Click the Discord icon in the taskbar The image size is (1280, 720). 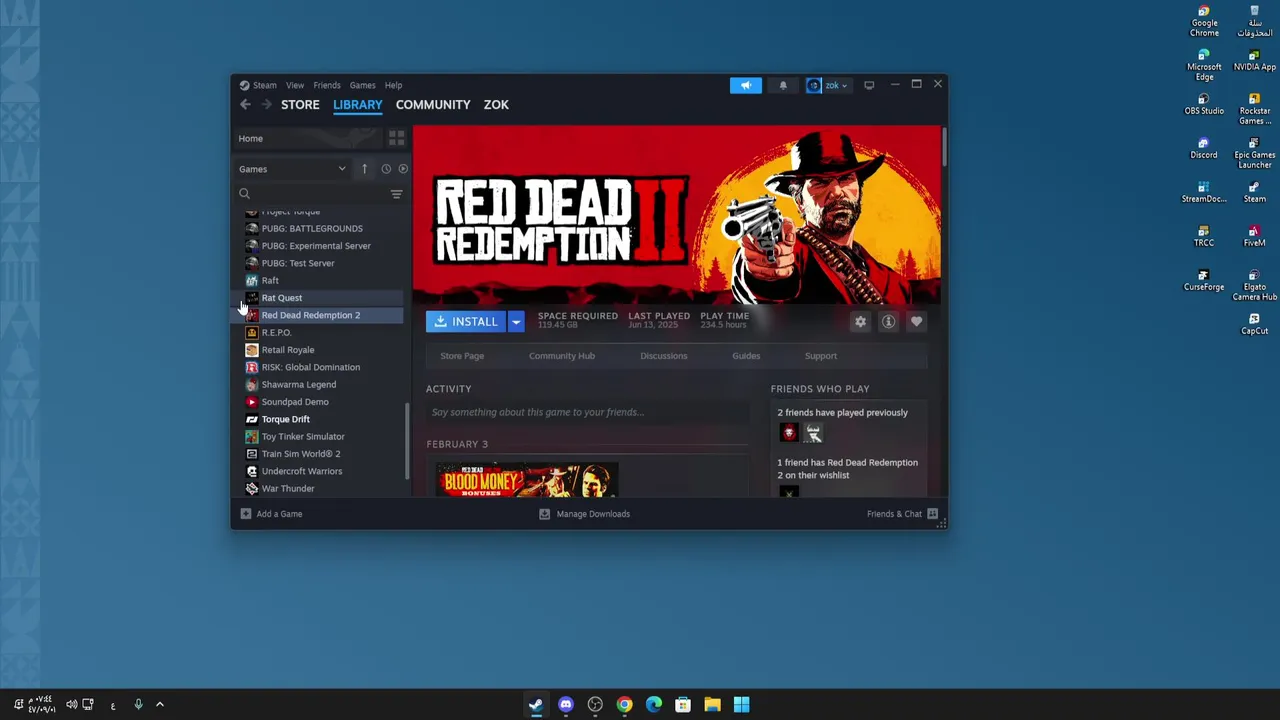click(x=566, y=705)
